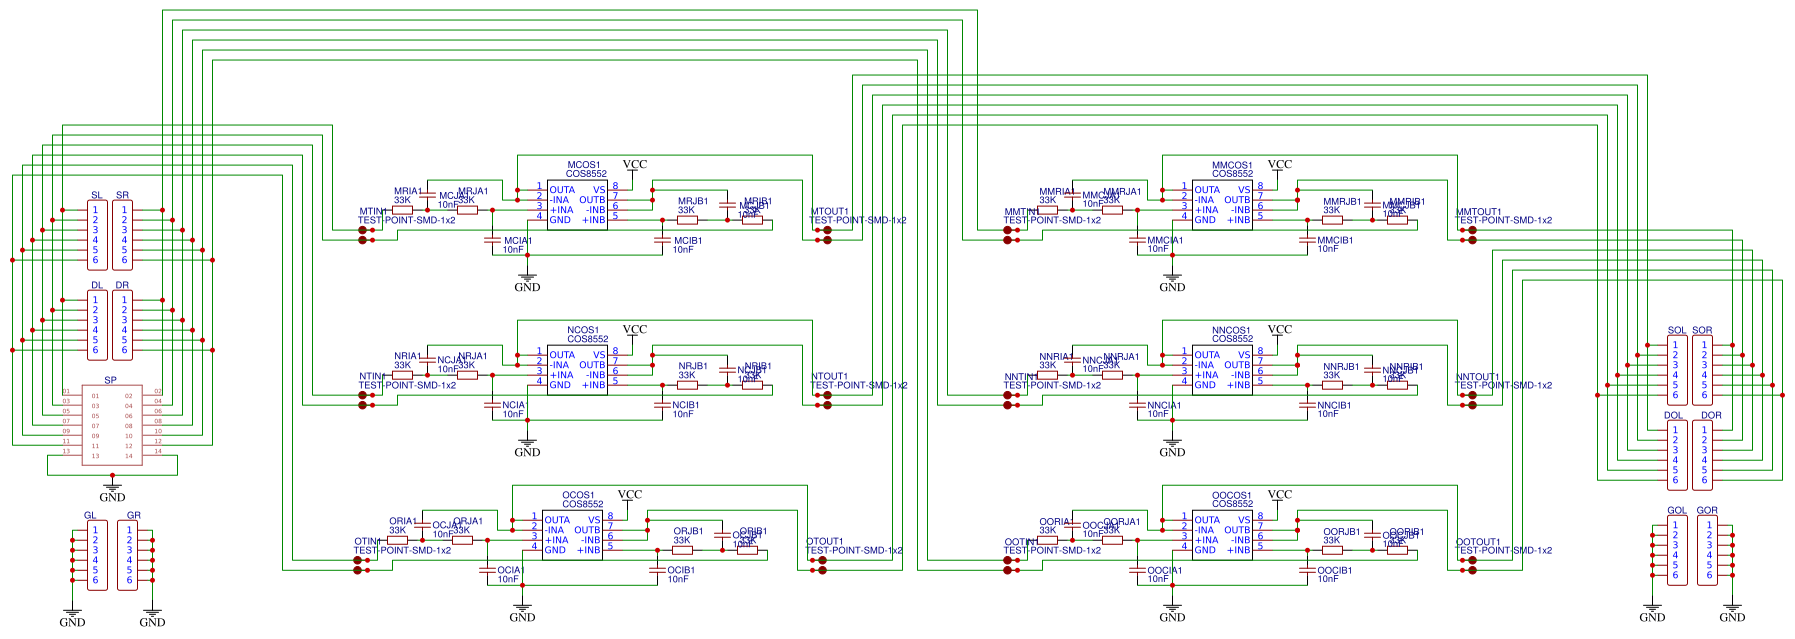Select the NCIA1 10nF capacitor
Image resolution: width=1795 pixels, height=639 pixels.
pyautogui.click(x=492, y=405)
